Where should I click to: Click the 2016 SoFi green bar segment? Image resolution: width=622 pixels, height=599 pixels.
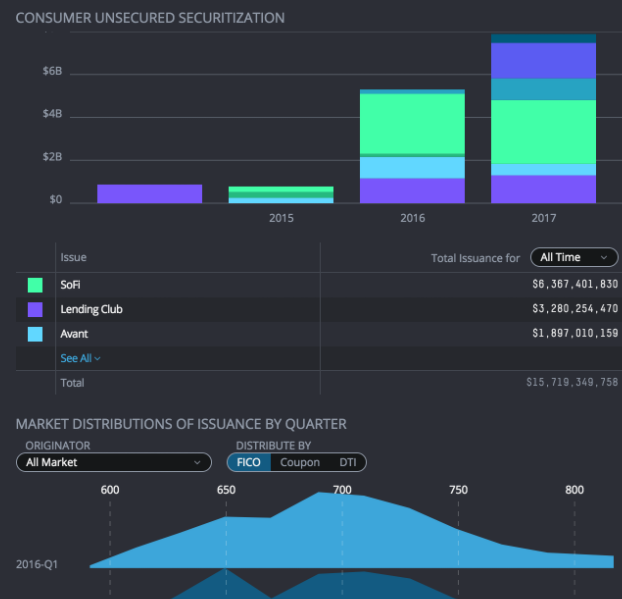pyautogui.click(x=412, y=123)
